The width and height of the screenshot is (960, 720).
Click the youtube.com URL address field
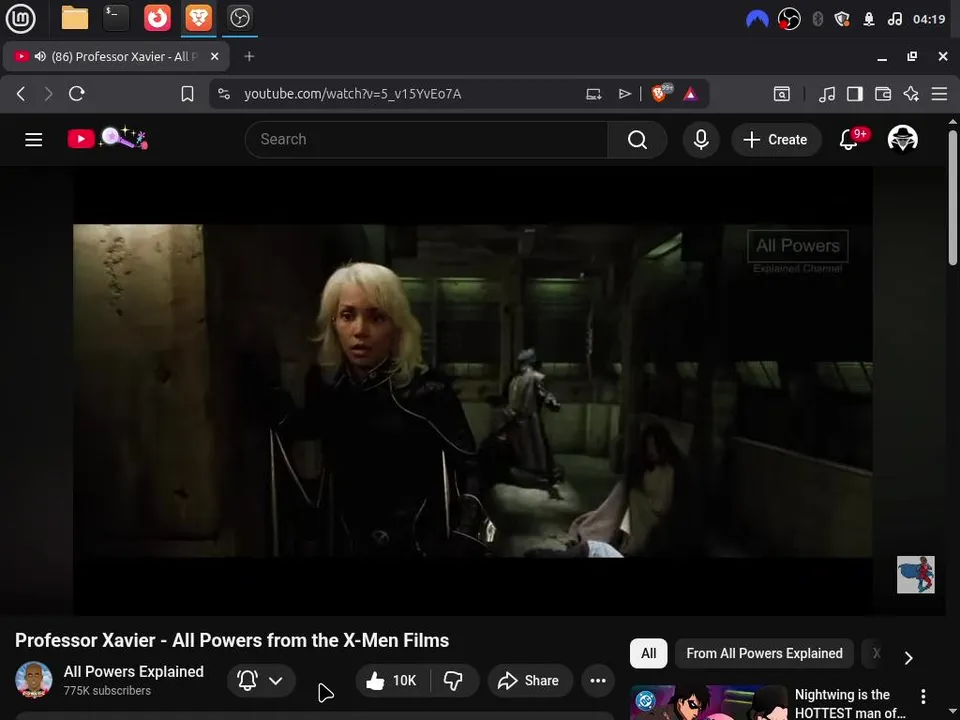click(353, 94)
